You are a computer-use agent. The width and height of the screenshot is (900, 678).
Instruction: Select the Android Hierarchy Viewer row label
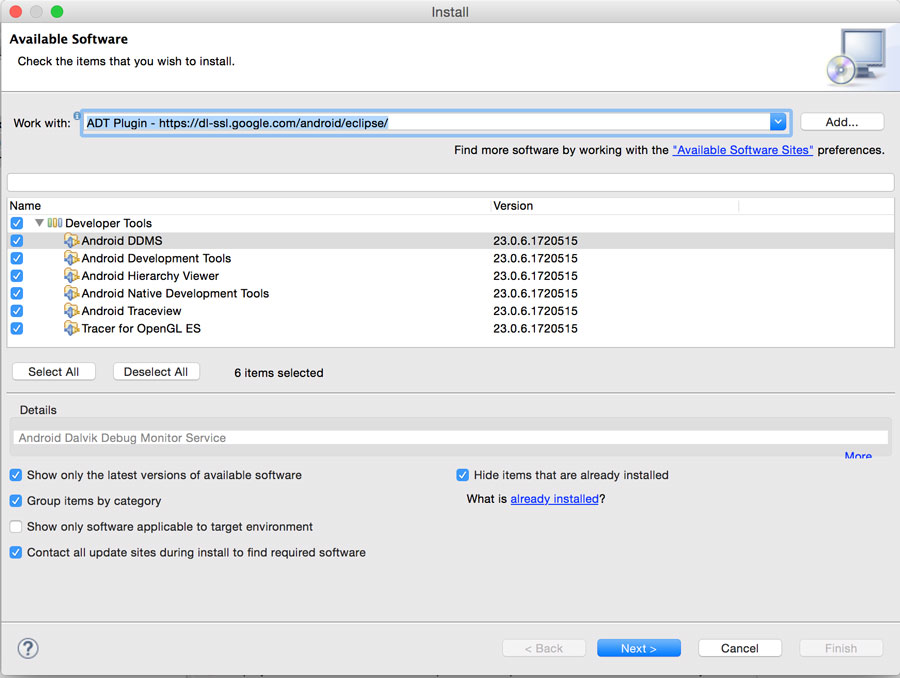tap(150, 276)
